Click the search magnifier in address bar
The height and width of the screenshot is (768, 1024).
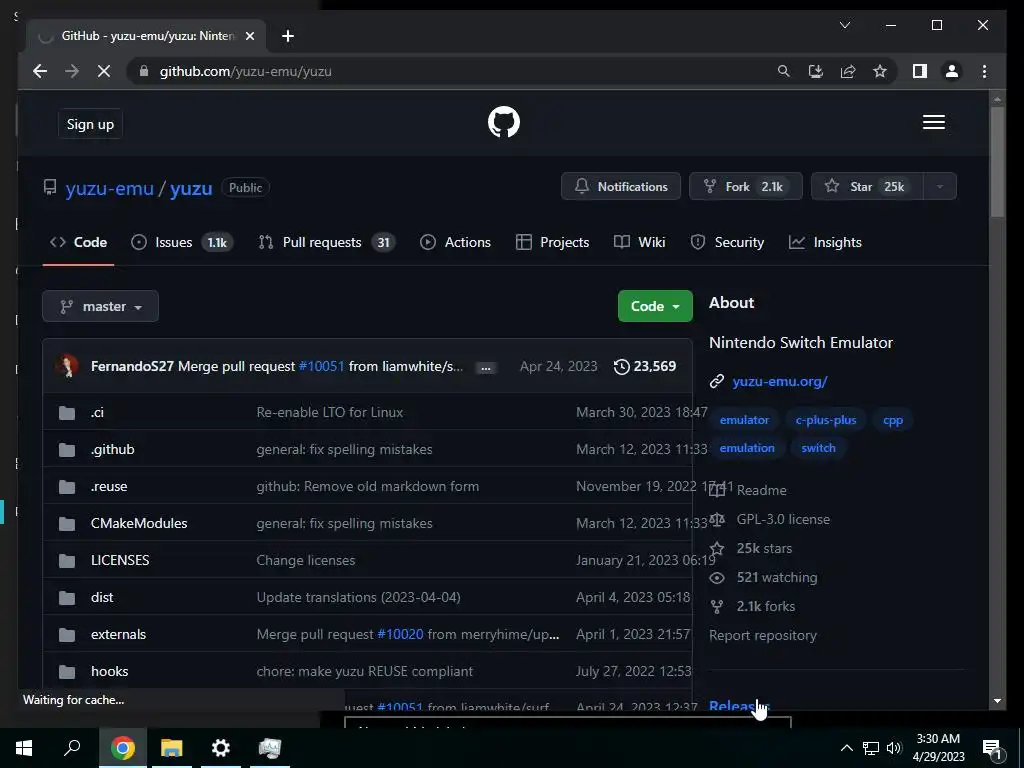tap(784, 71)
